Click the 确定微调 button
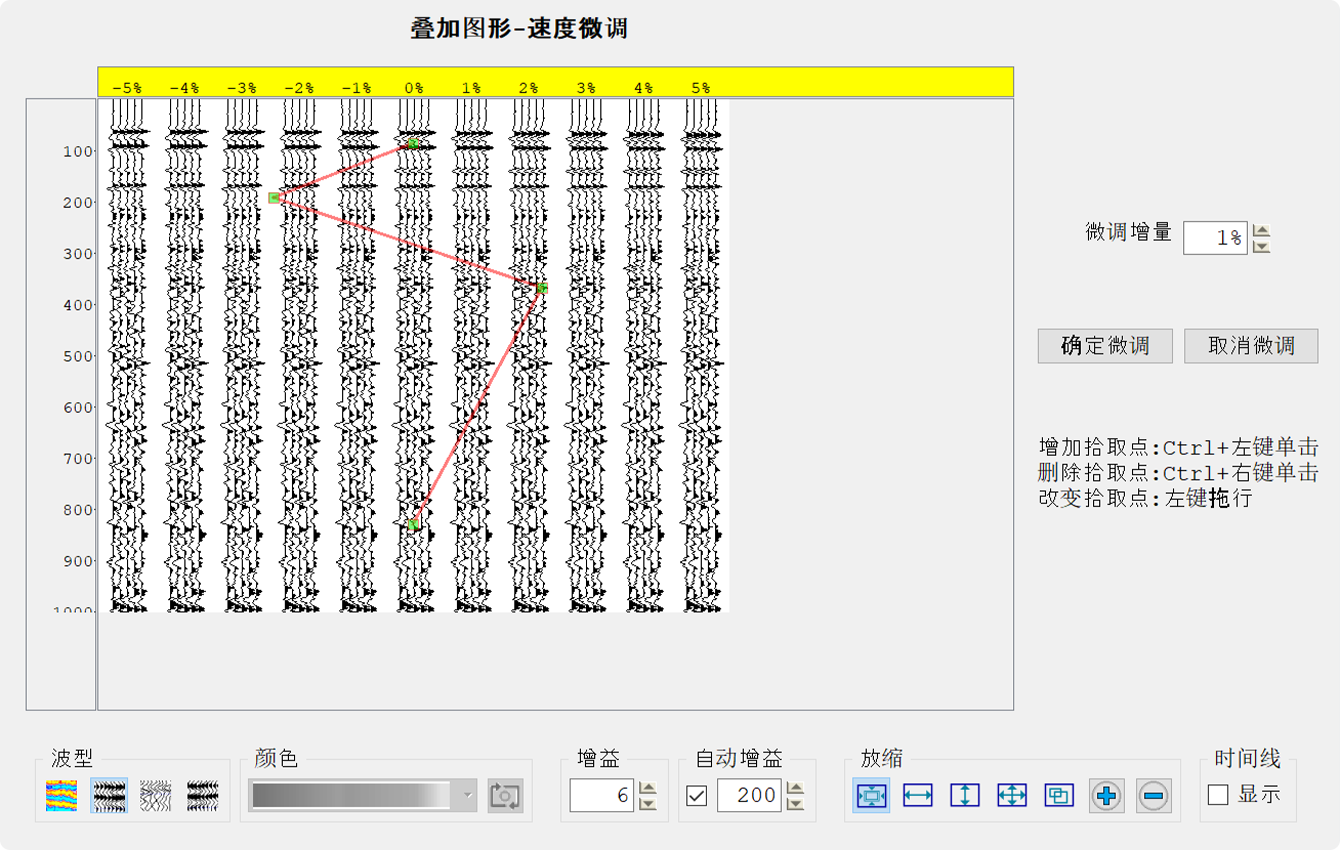The image size is (1340, 850). 1104,346
